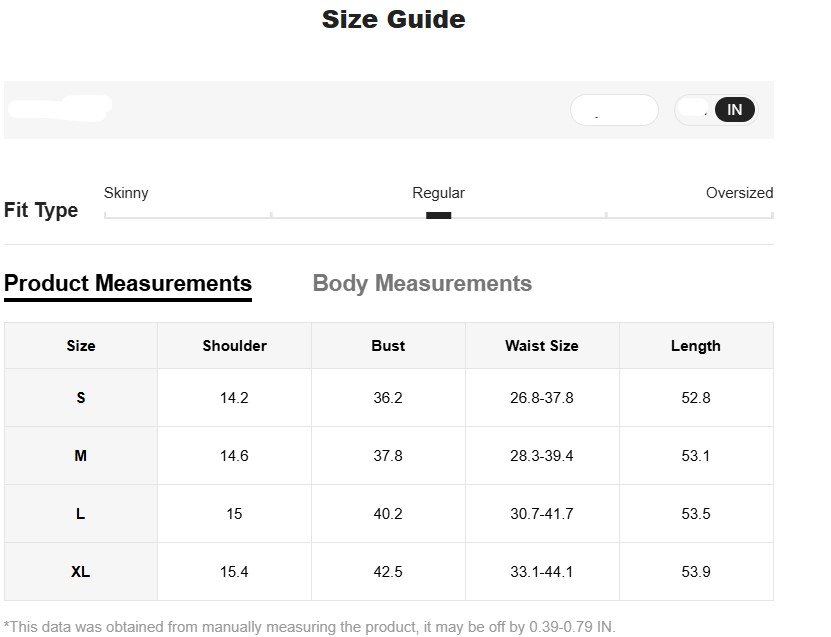Click the Fit Type slider's black marker

(438, 215)
